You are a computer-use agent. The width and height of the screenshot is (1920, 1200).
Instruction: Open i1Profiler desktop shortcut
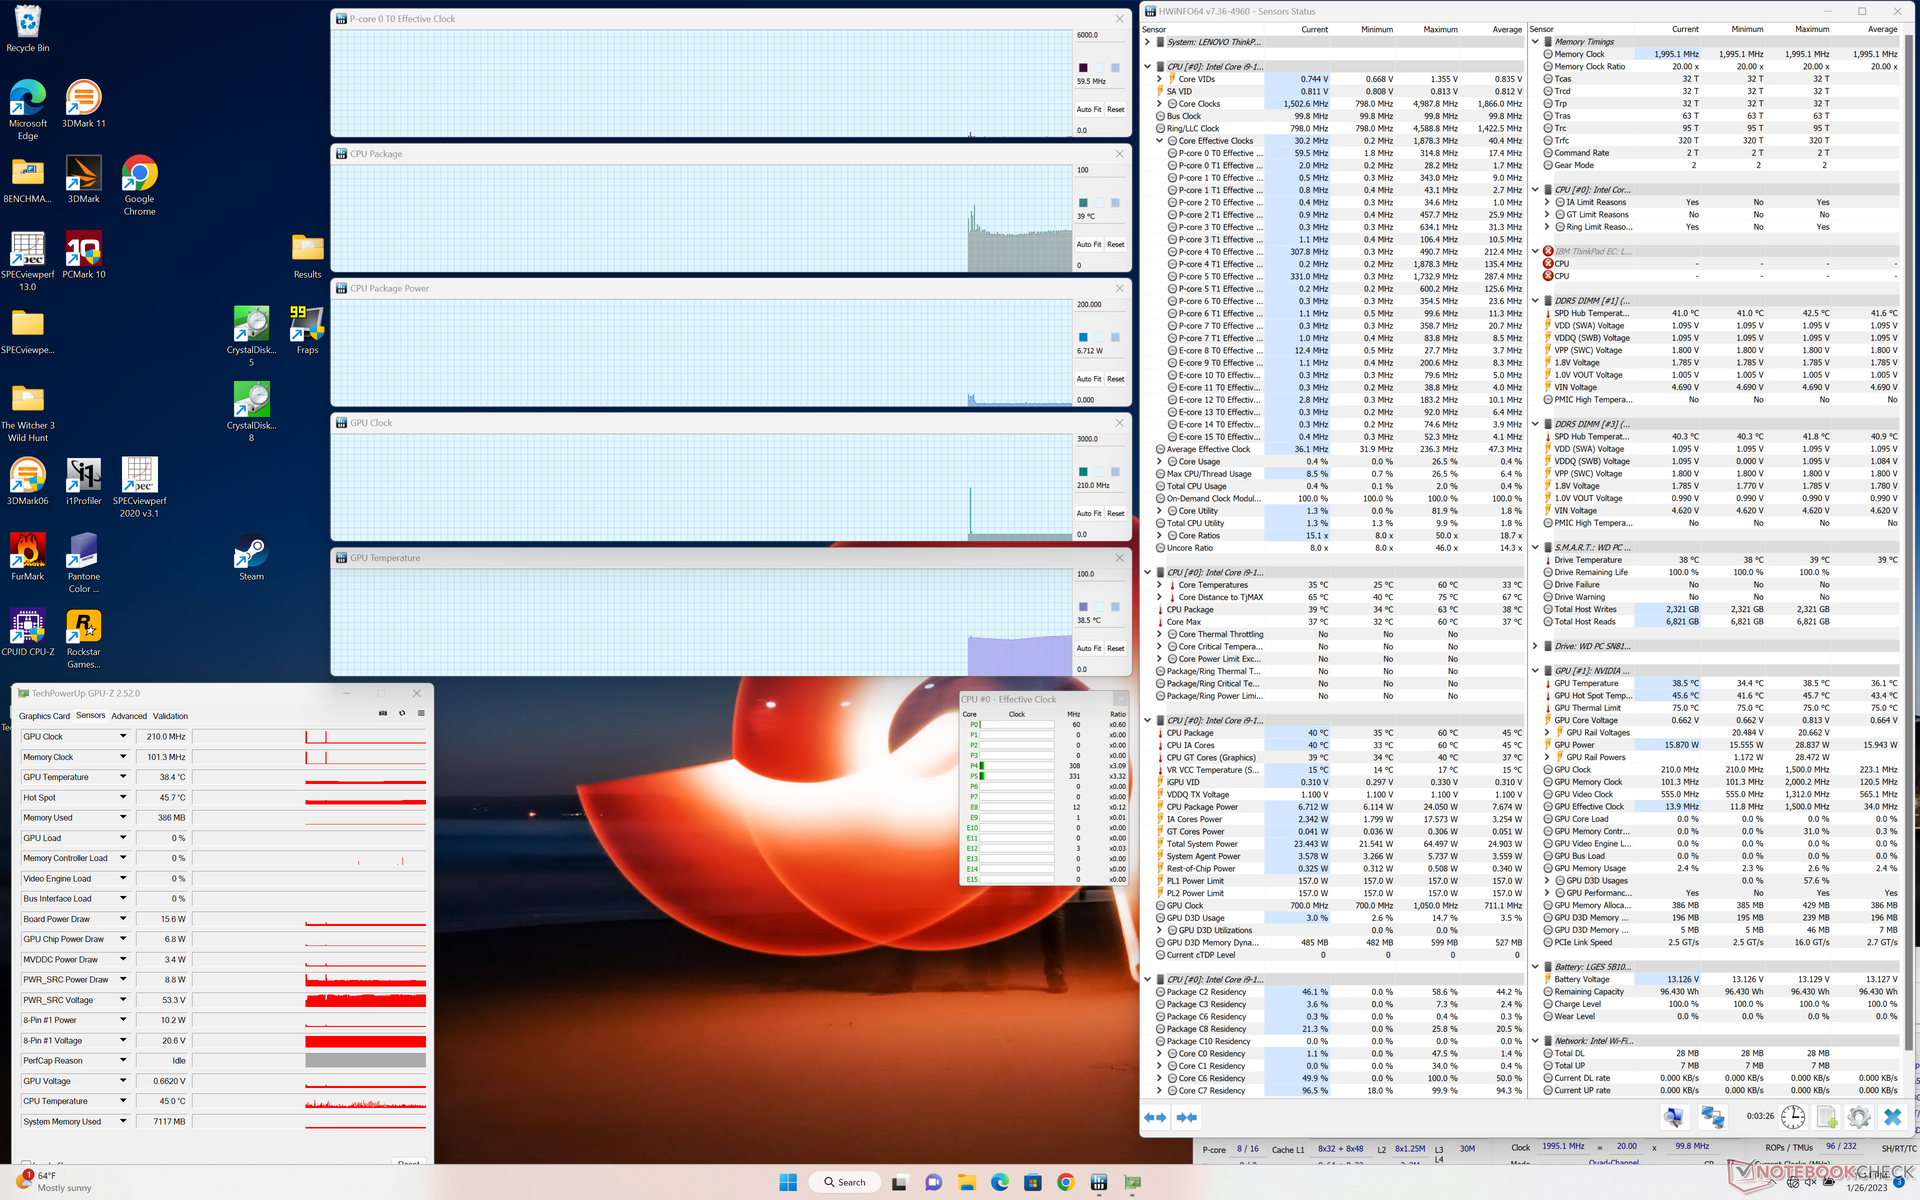(x=84, y=482)
